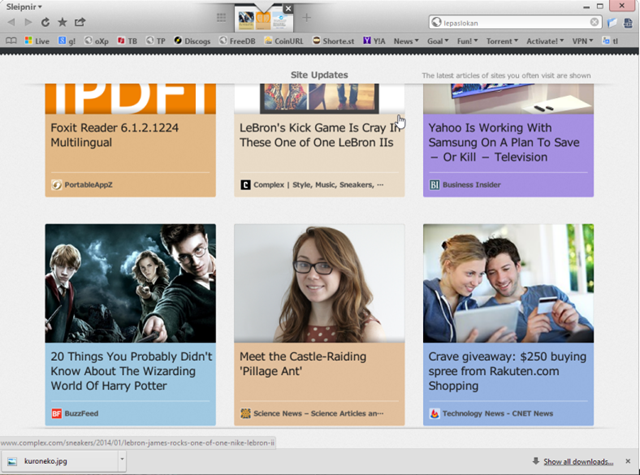The image size is (640, 475).
Task: Select the third tab thumbnail
Action: point(280,20)
